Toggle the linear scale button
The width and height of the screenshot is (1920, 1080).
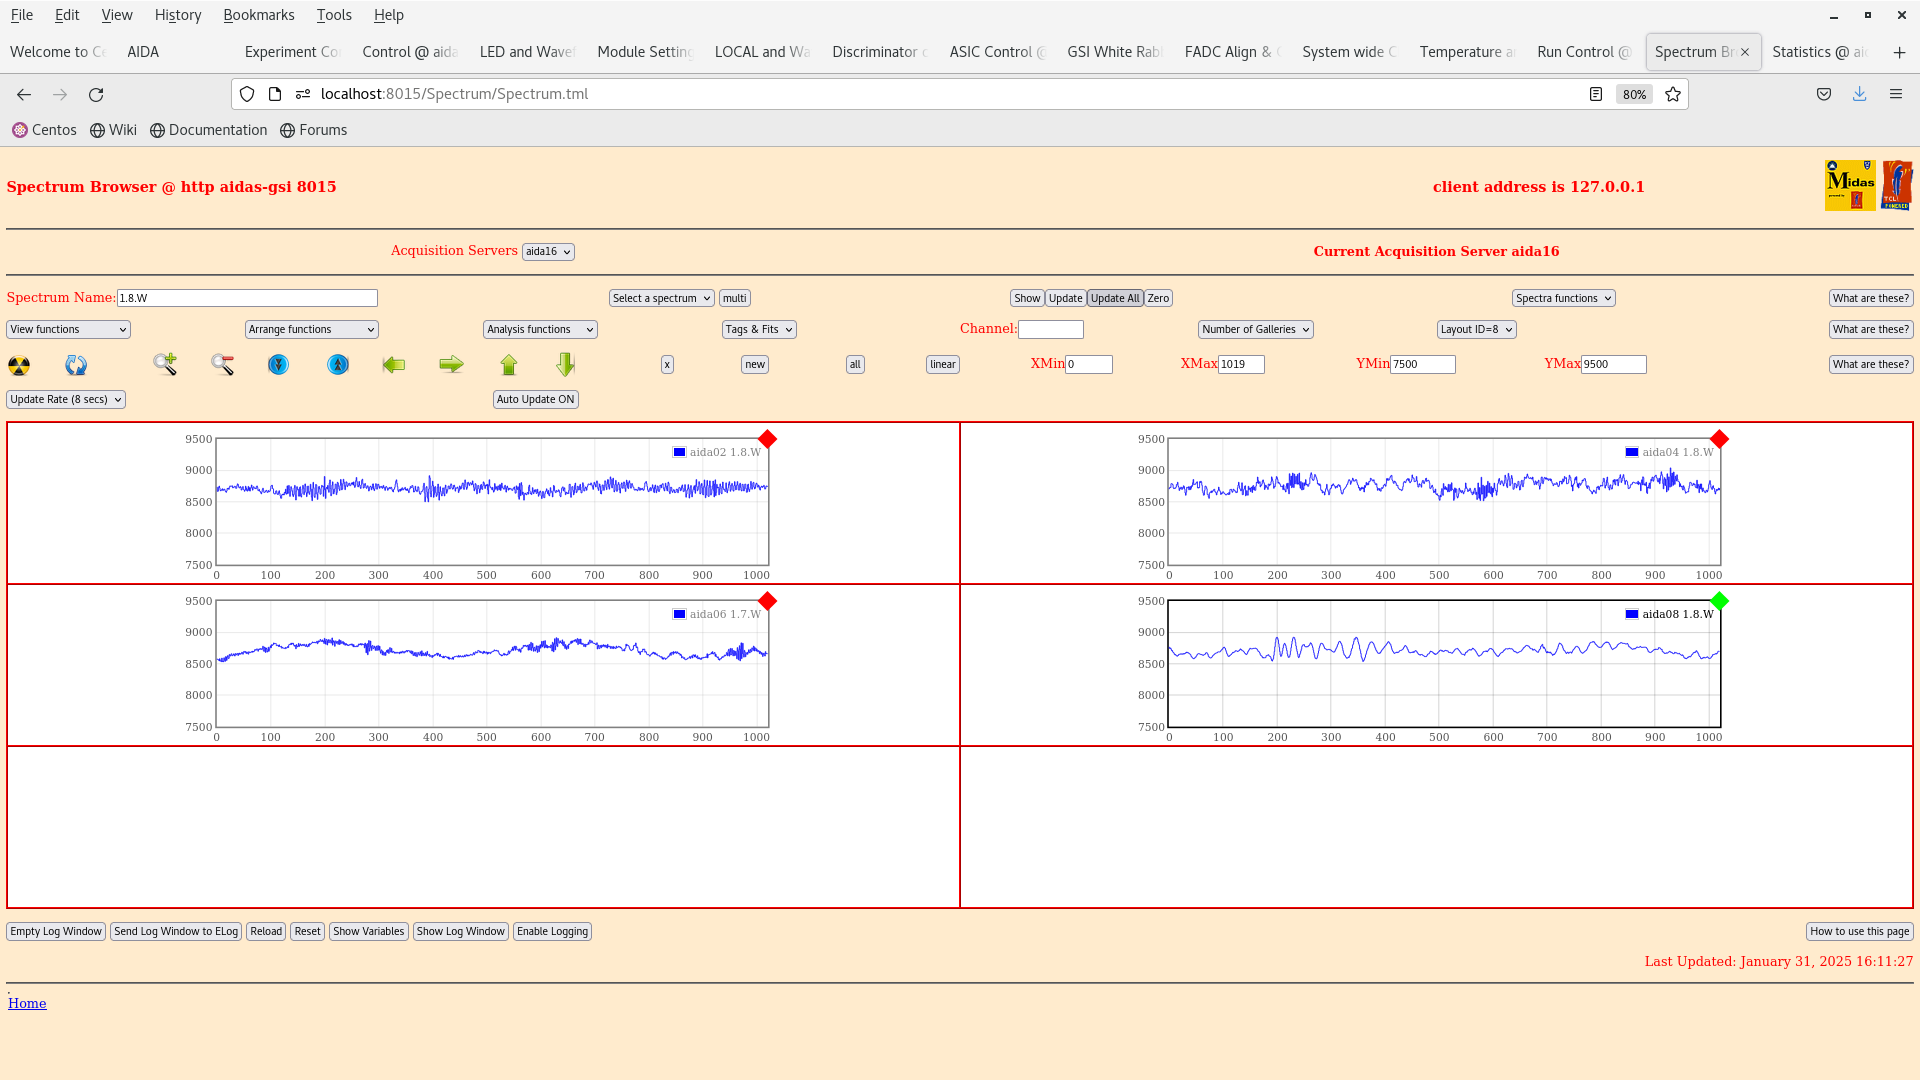click(942, 365)
